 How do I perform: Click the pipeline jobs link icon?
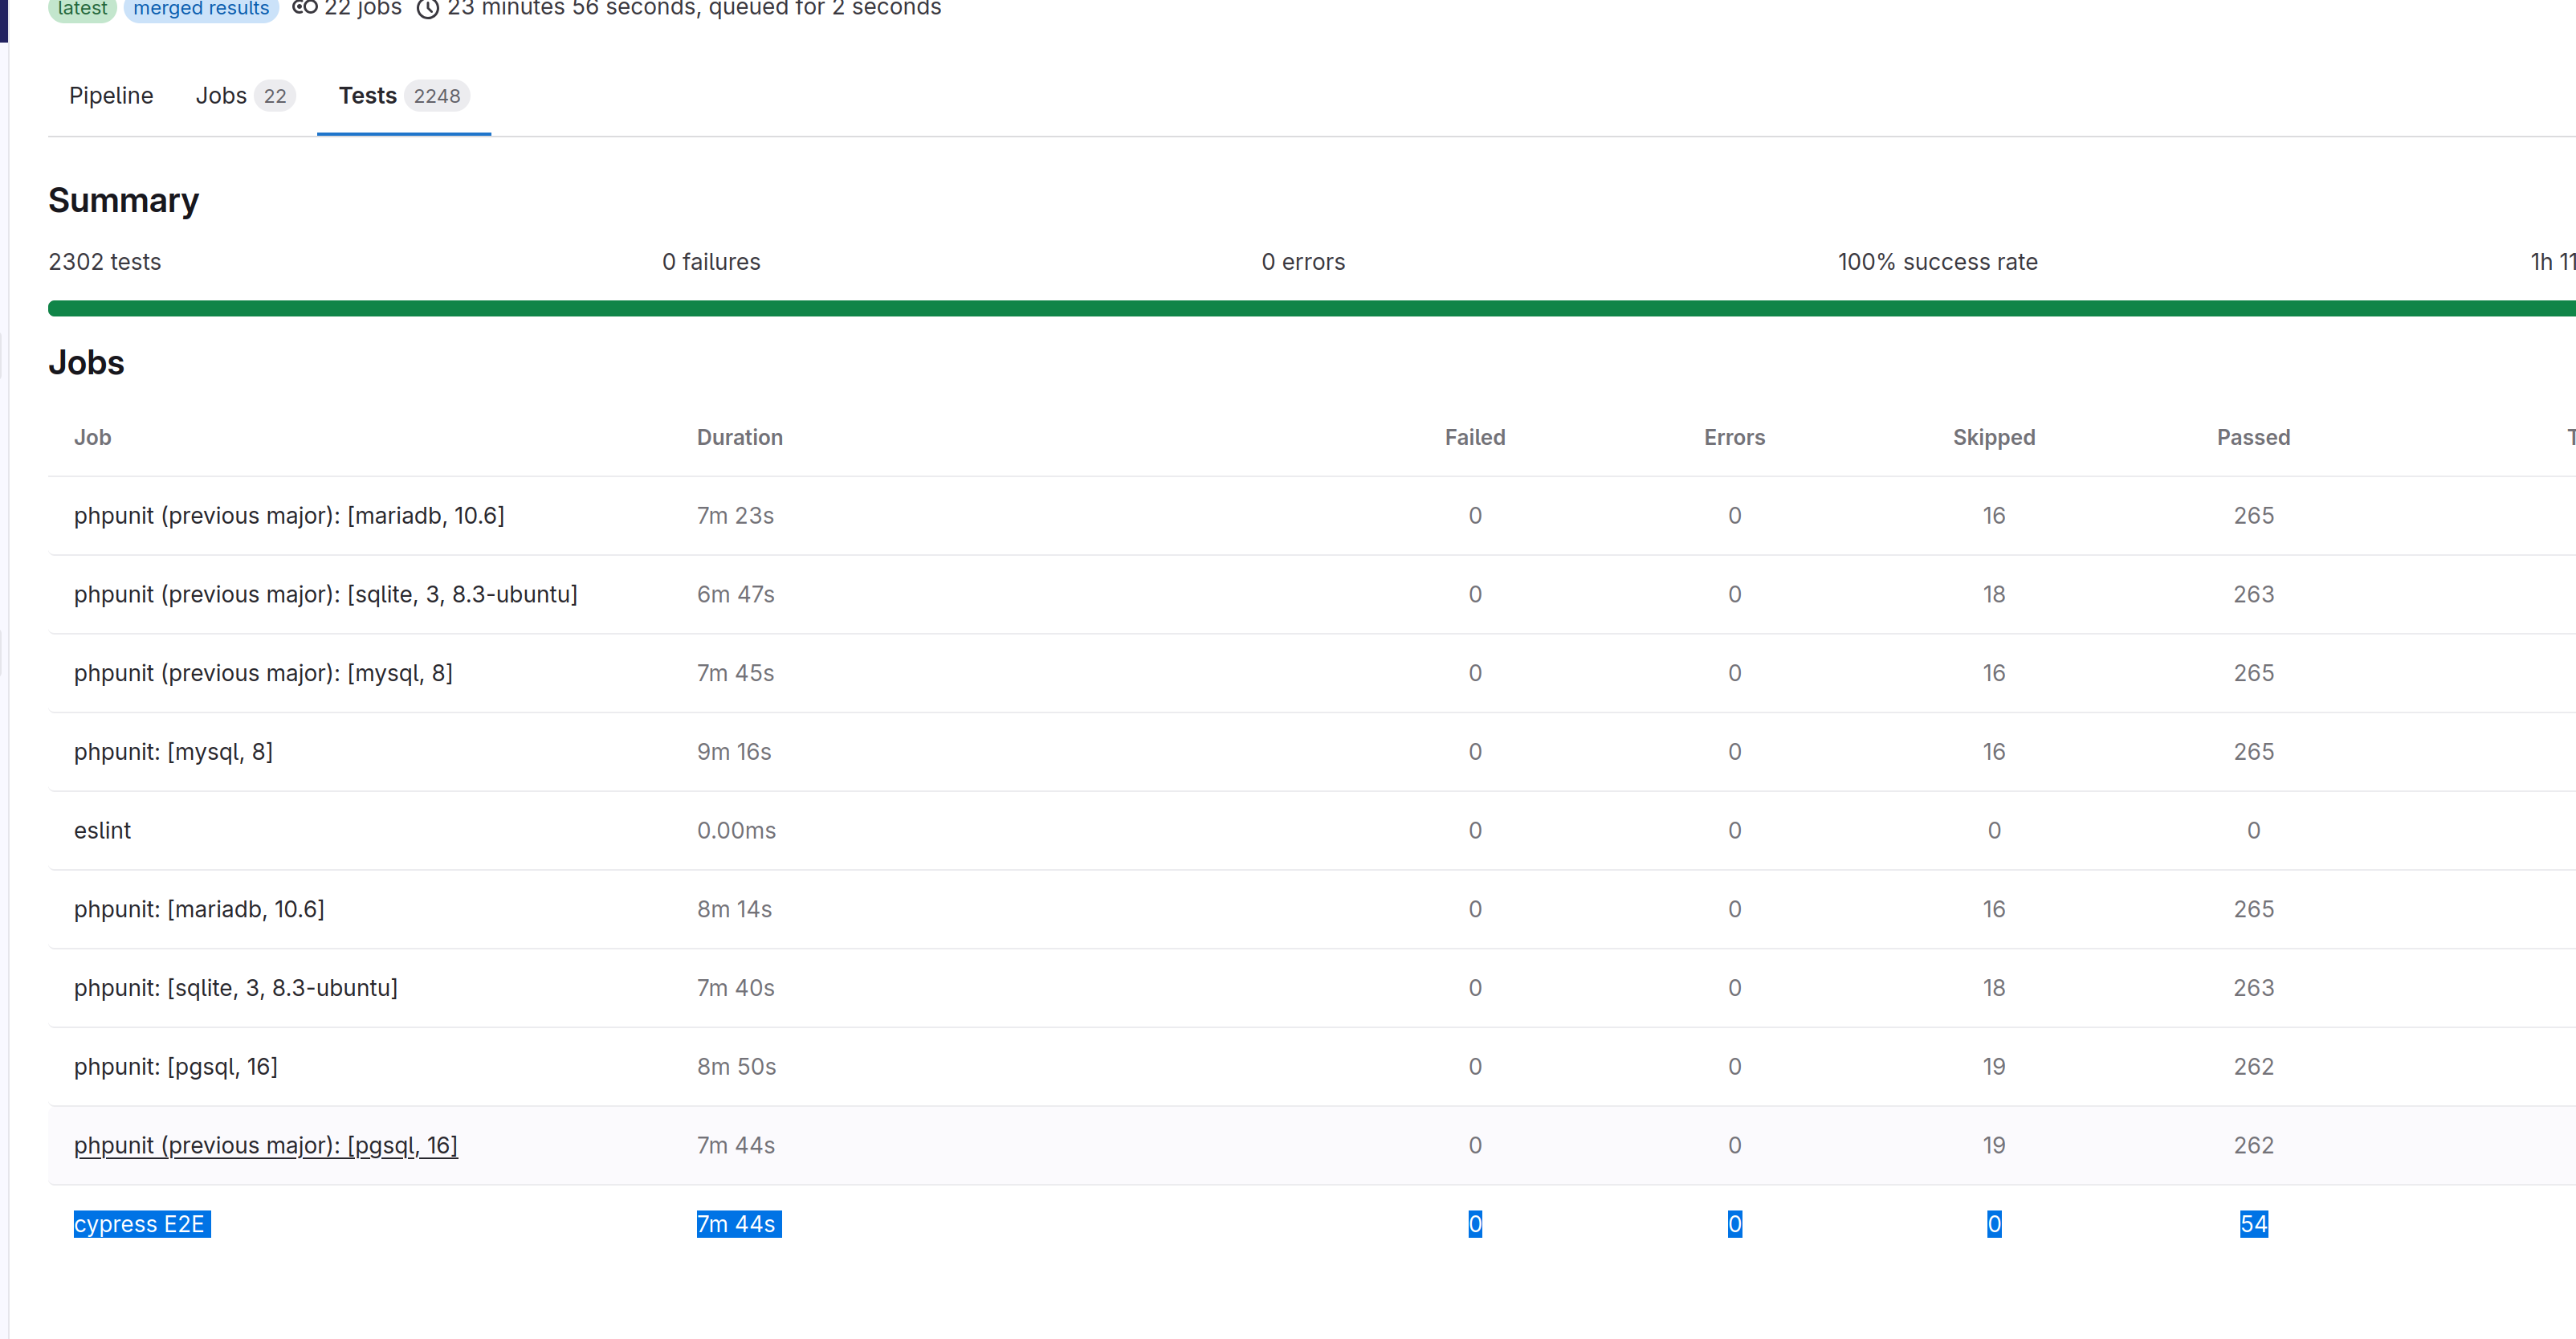point(304,8)
